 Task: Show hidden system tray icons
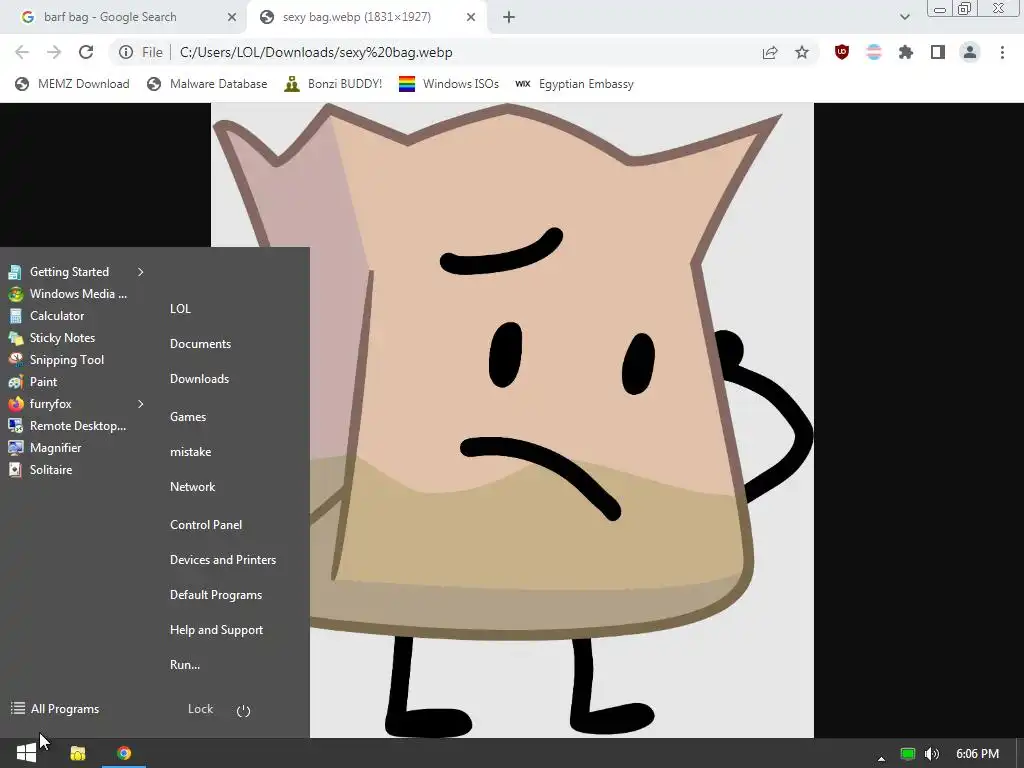click(x=881, y=758)
